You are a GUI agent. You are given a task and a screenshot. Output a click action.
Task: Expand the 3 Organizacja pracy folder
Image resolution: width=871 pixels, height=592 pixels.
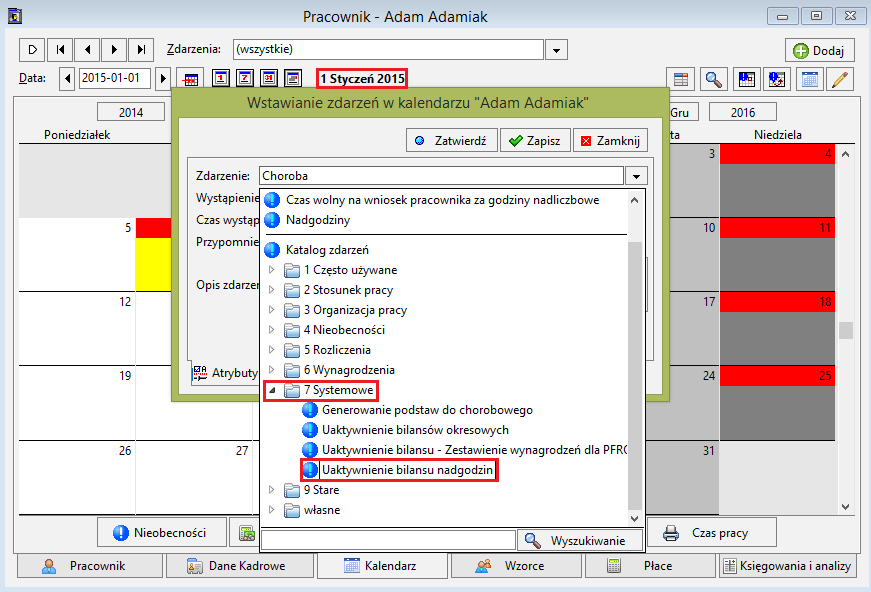tap(272, 310)
